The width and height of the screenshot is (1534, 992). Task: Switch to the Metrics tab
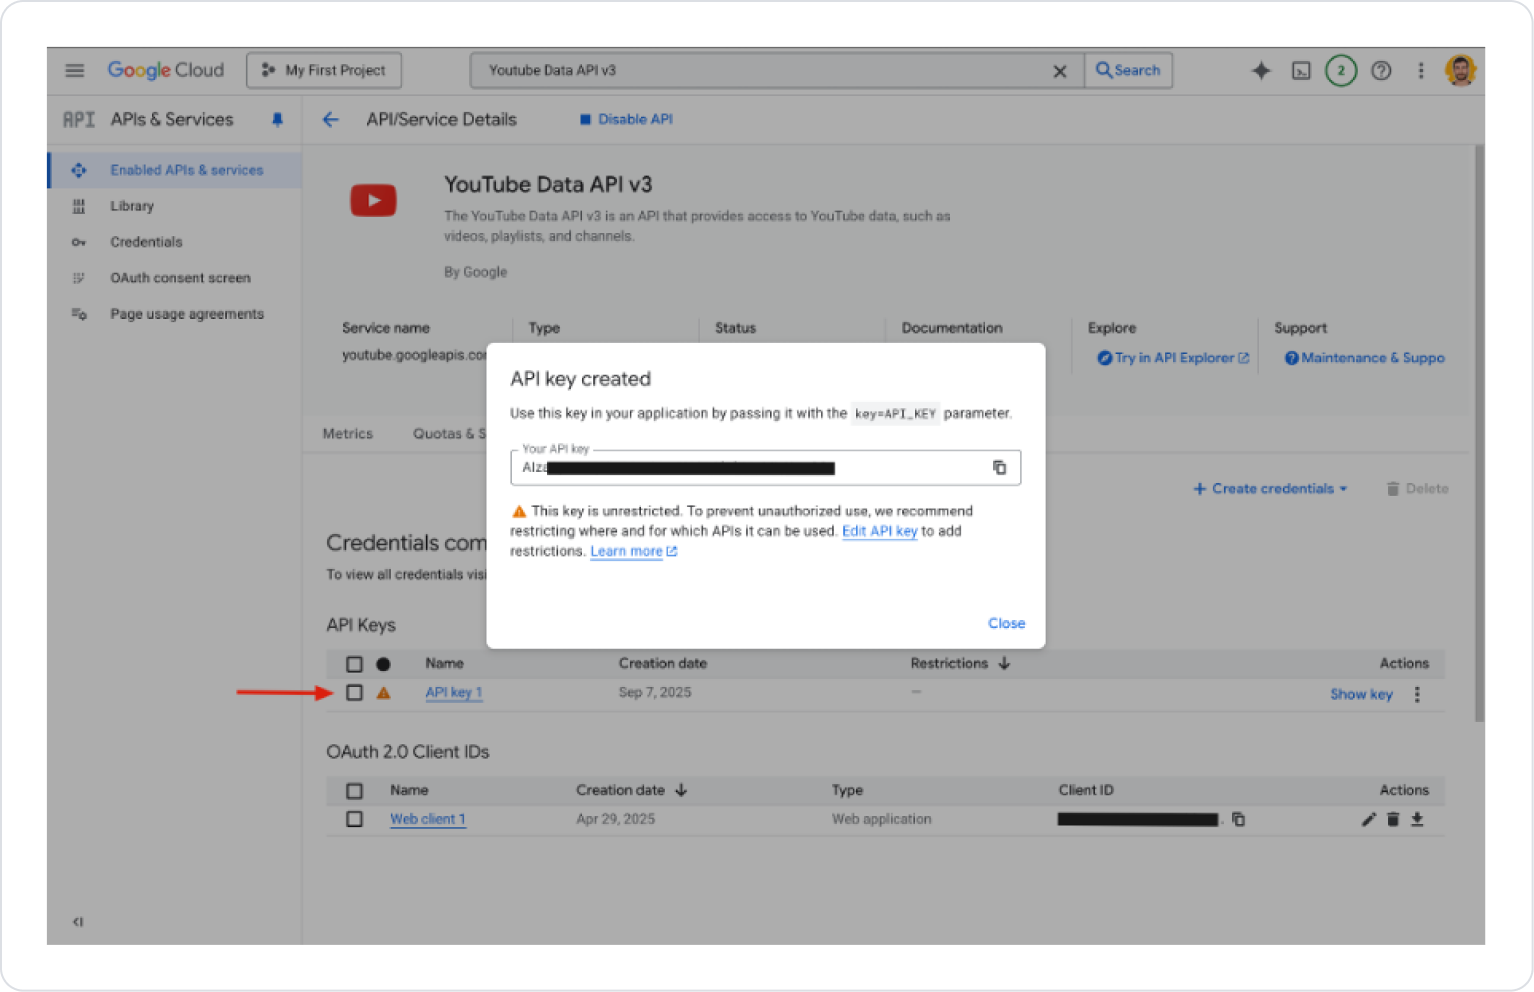point(348,433)
